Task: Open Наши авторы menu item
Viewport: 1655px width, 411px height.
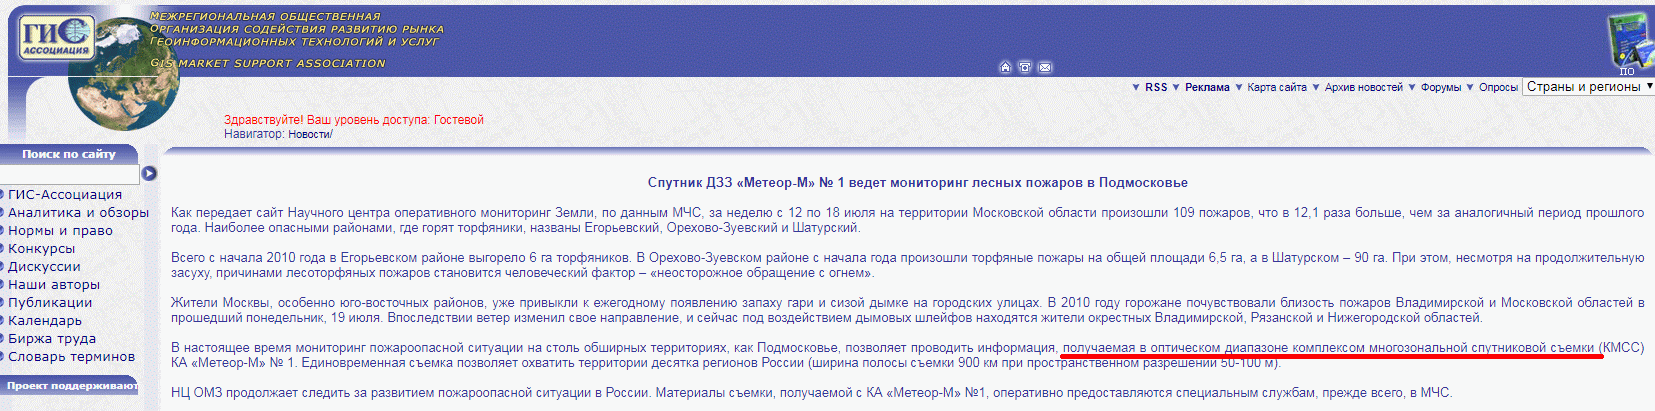Action: pyautogui.click(x=54, y=284)
